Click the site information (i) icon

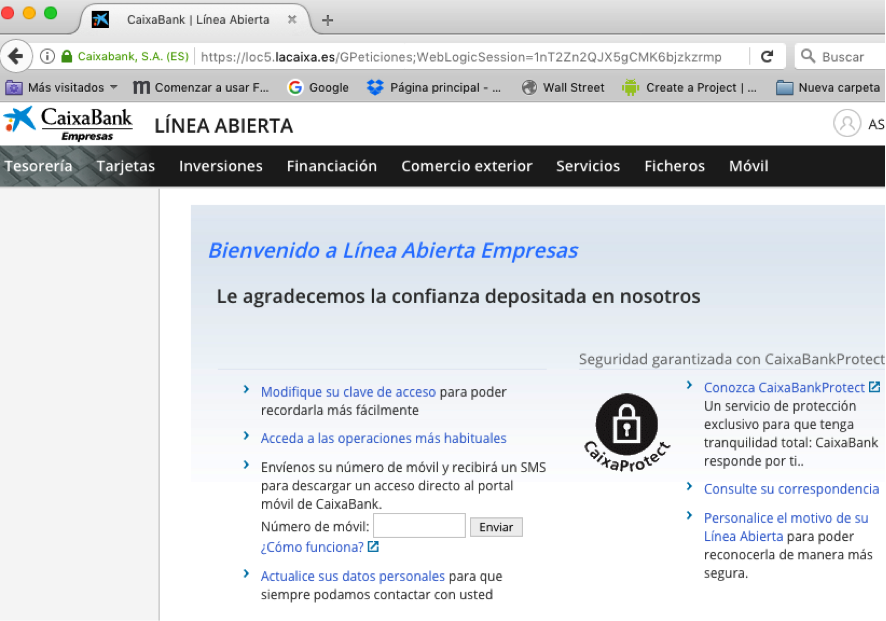pos(47,57)
